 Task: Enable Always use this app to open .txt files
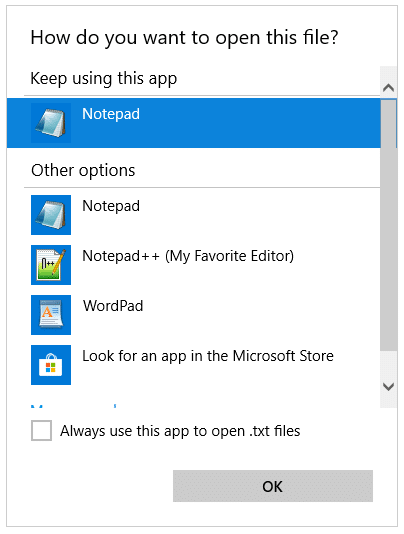pos(41,430)
